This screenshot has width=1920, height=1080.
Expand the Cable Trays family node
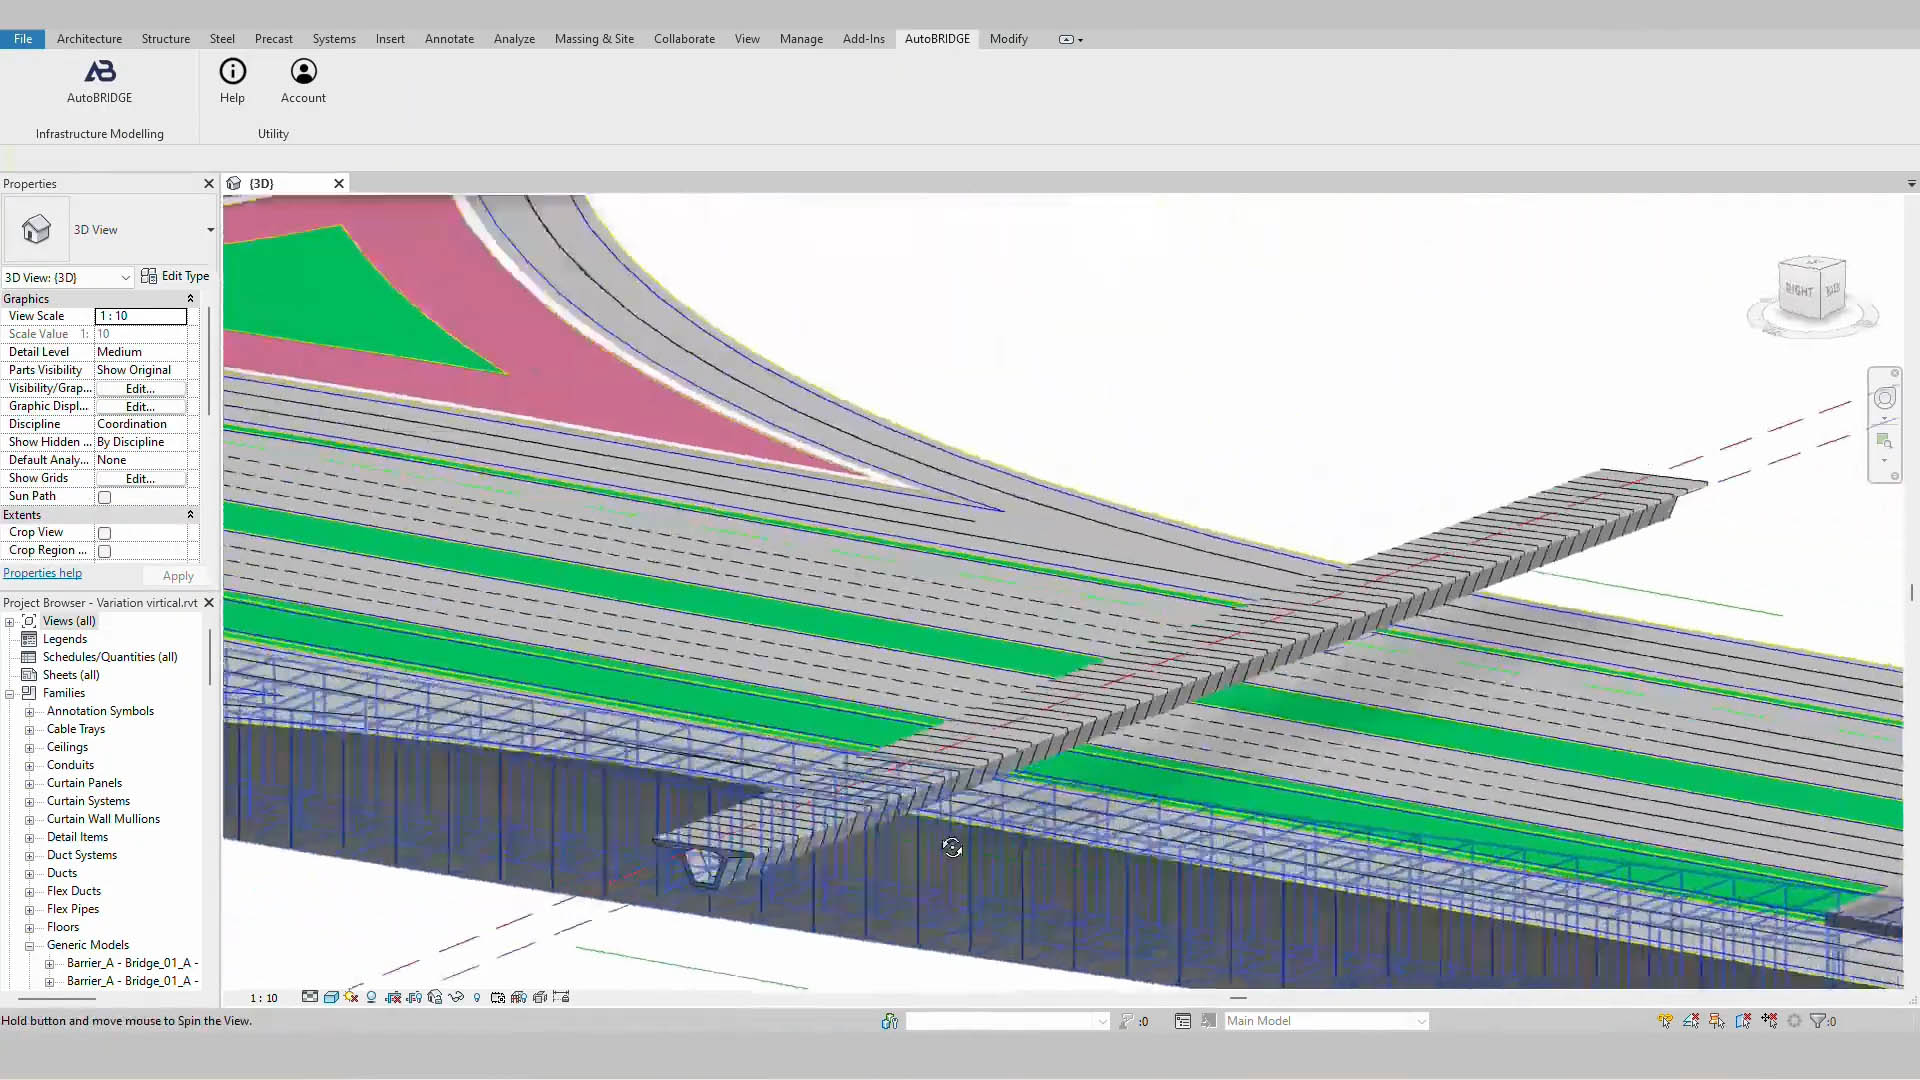pos(30,729)
